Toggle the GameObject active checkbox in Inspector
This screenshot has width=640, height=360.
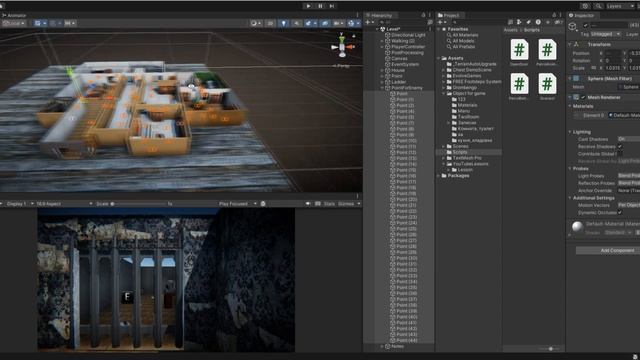(x=586, y=25)
